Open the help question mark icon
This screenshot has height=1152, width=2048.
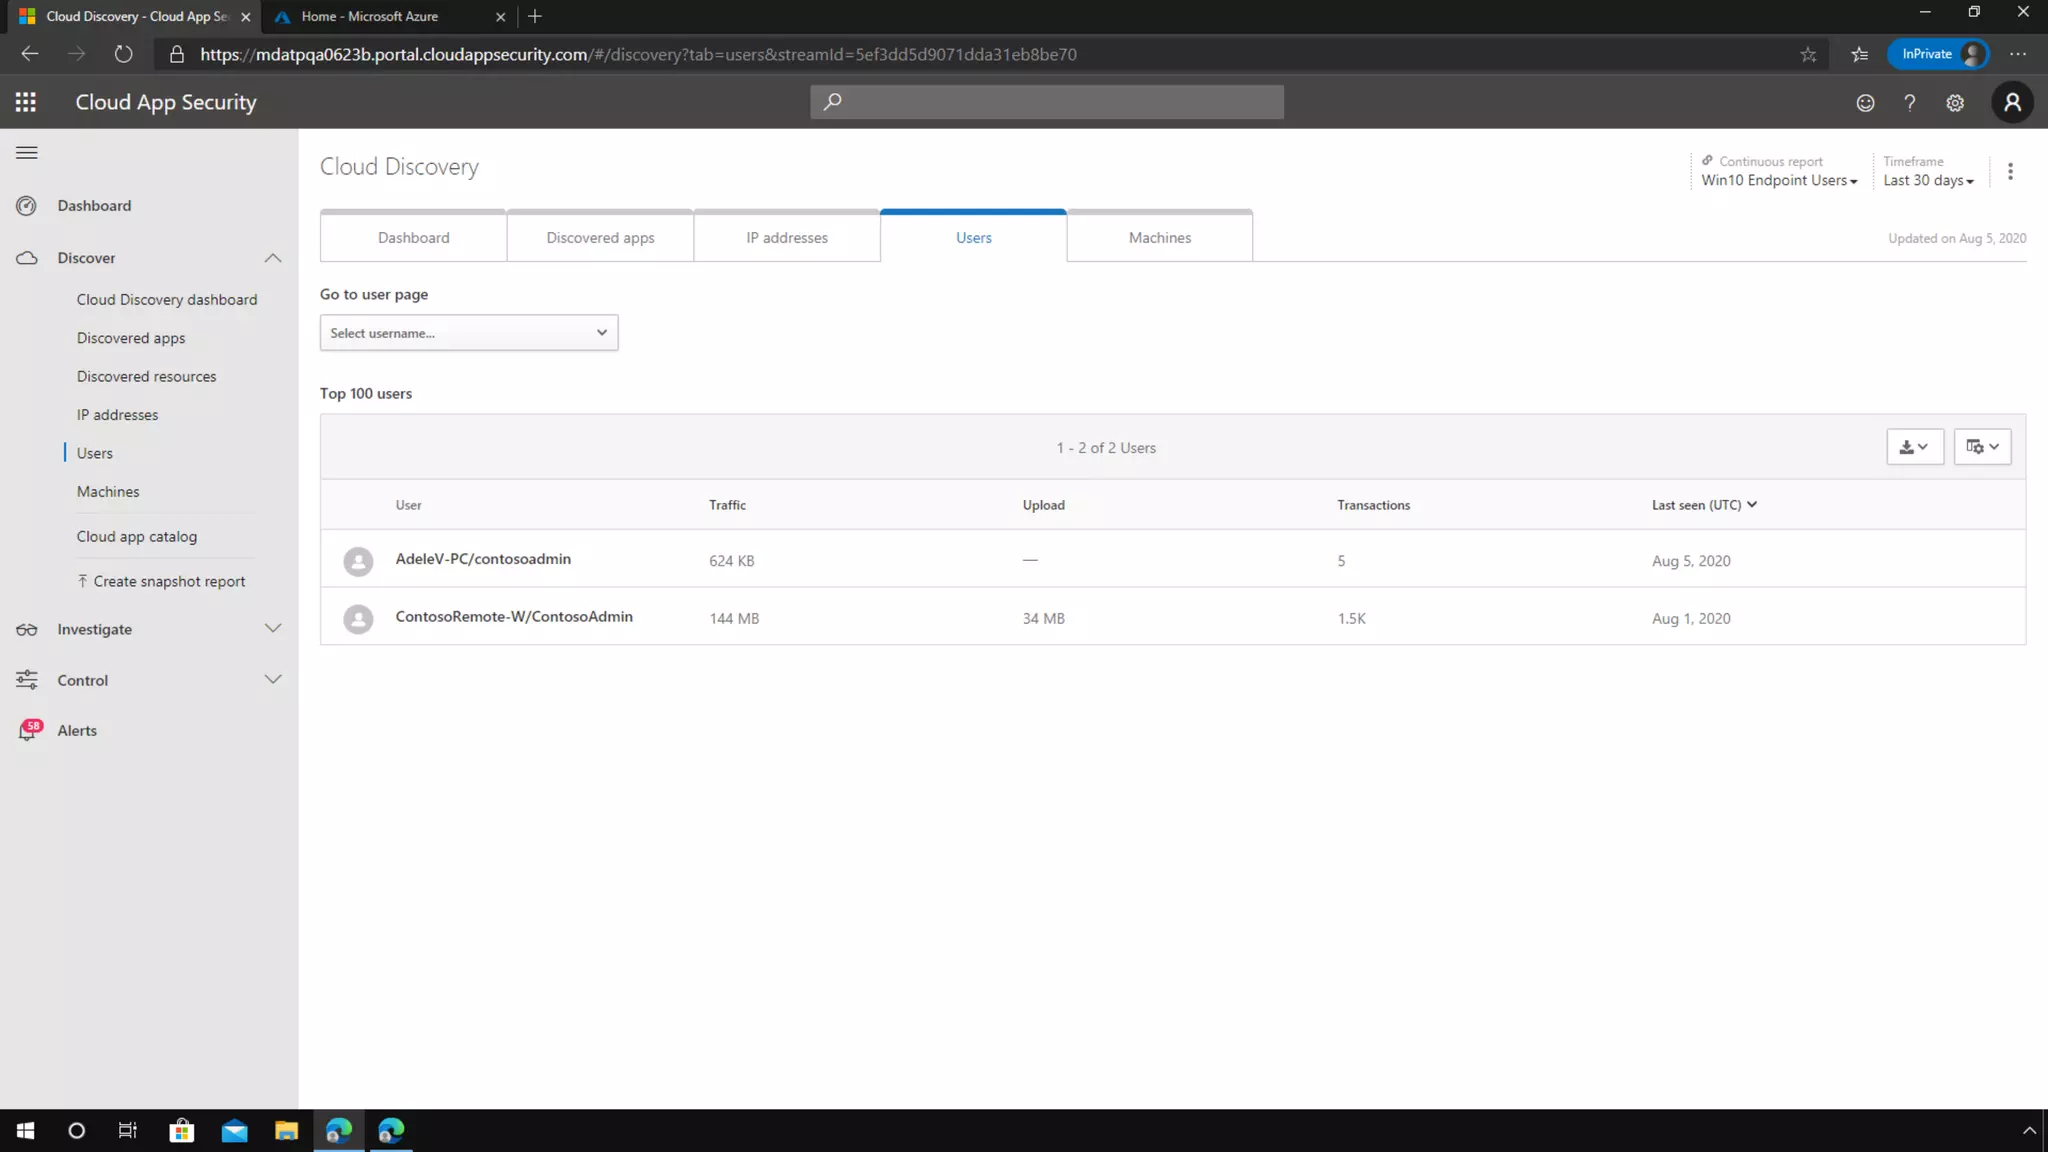1910,102
